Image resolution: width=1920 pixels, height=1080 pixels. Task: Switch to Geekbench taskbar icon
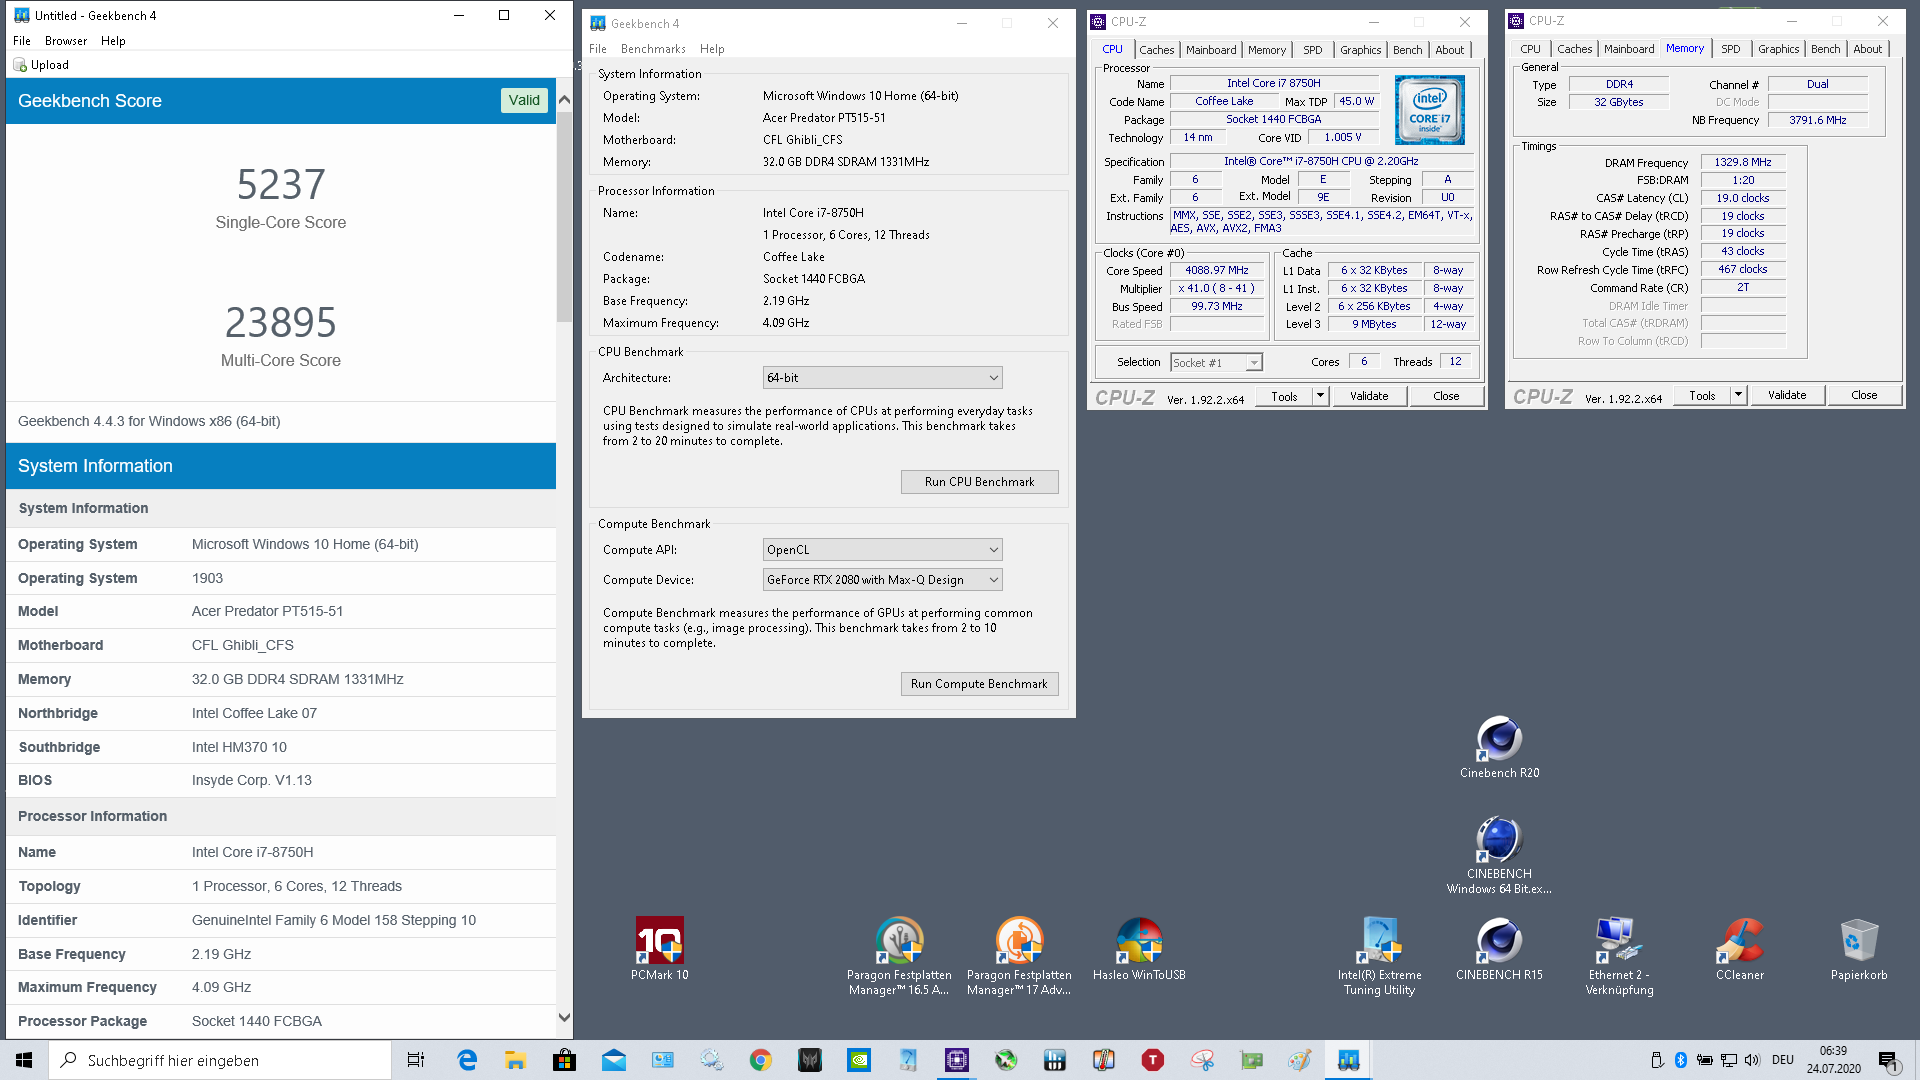click(x=1348, y=1060)
